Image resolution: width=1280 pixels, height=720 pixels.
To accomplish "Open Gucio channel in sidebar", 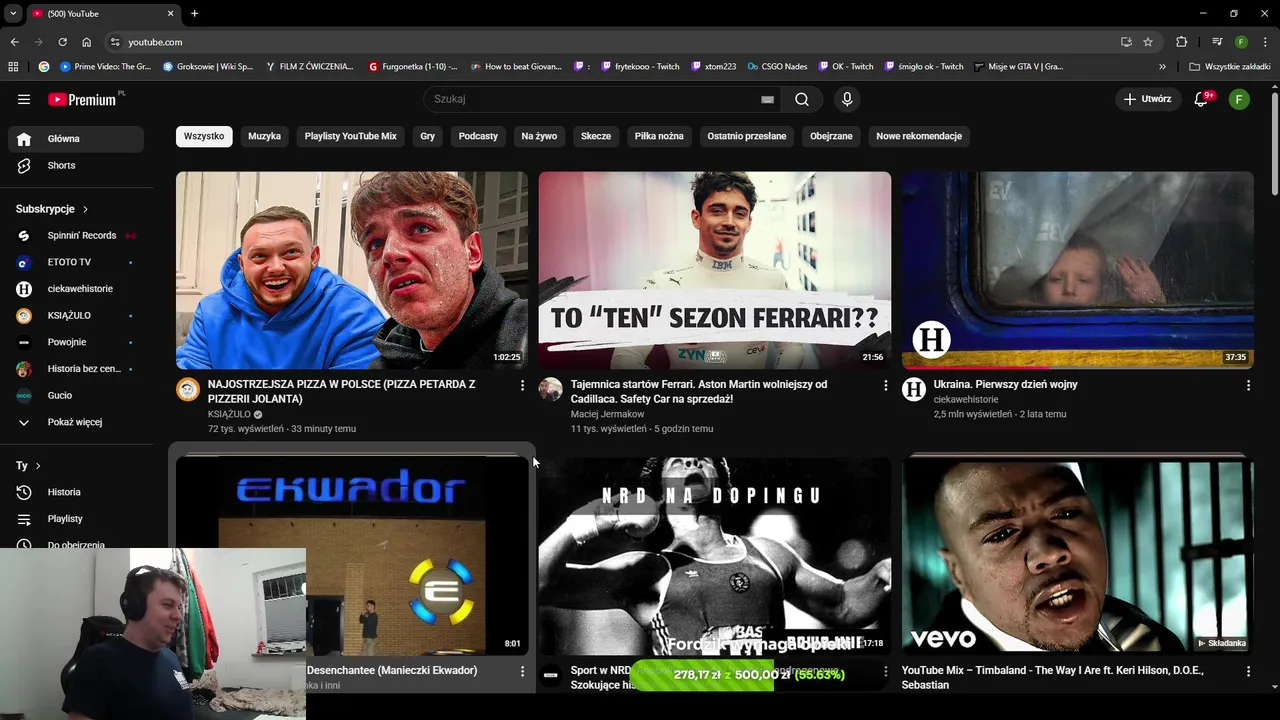I will 76,395.
